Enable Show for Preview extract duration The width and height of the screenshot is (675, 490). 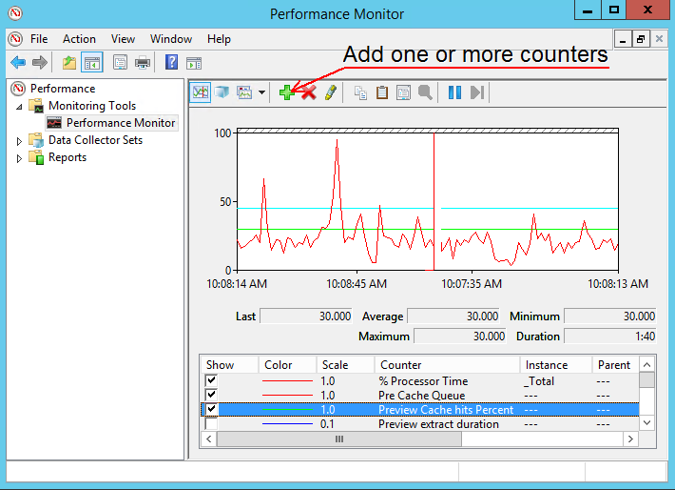pyautogui.click(x=211, y=424)
